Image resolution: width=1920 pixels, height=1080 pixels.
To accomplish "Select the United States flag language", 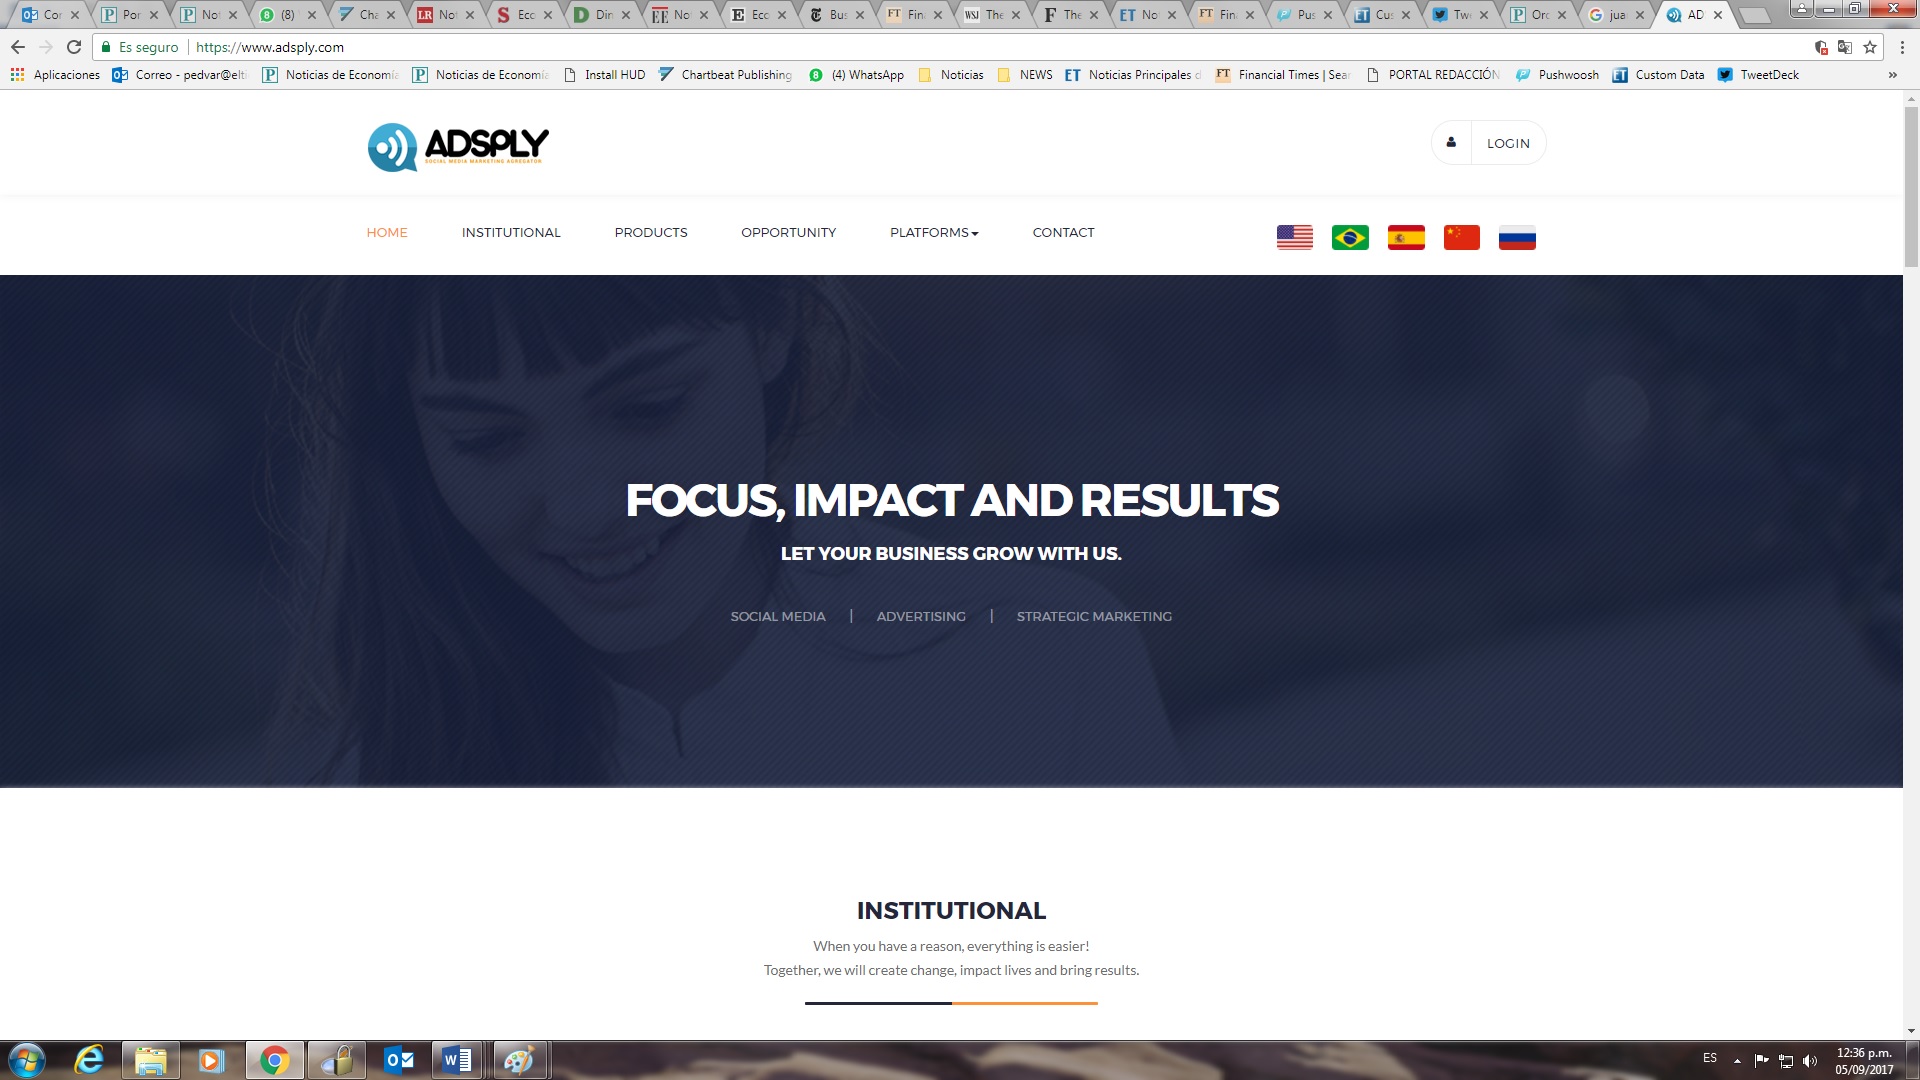I will click(1294, 237).
